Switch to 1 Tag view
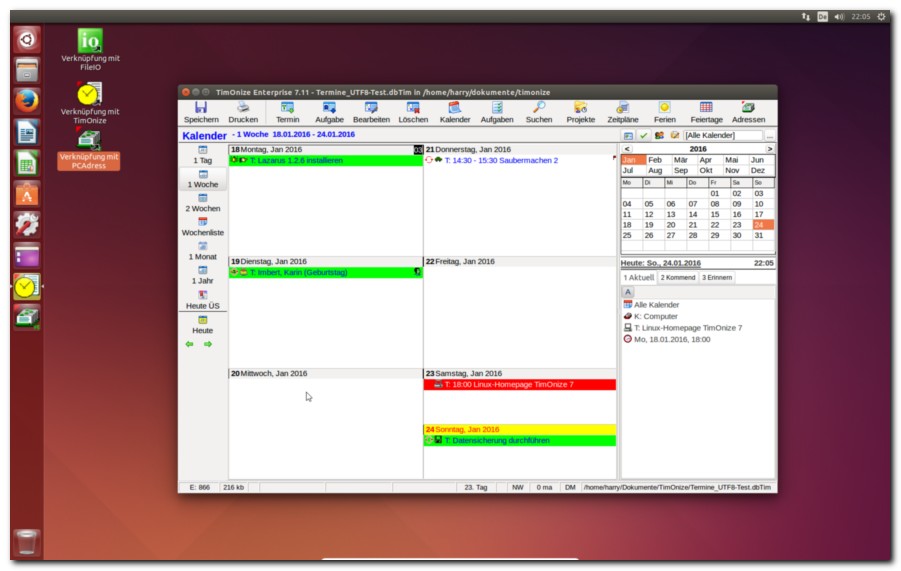901x571 pixels. click(x=203, y=155)
